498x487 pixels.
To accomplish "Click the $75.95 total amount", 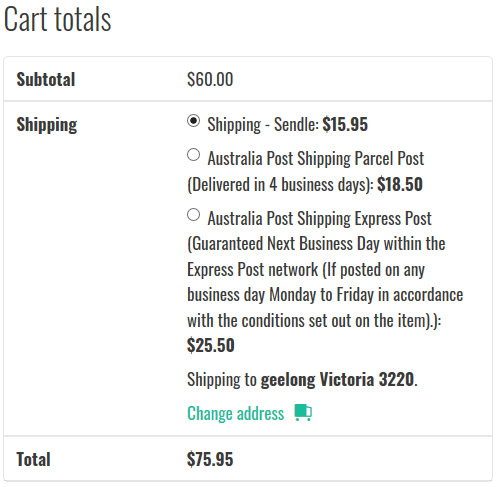I will (210, 459).
